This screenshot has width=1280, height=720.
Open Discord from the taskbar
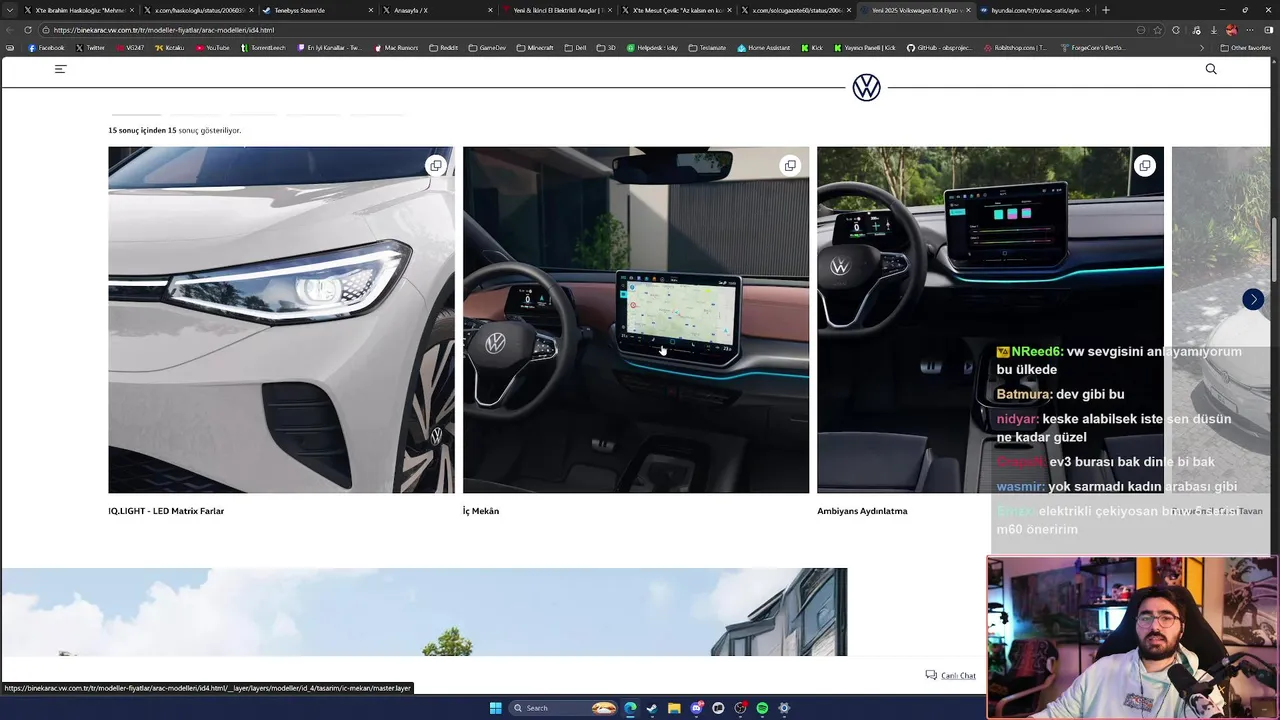[696, 708]
